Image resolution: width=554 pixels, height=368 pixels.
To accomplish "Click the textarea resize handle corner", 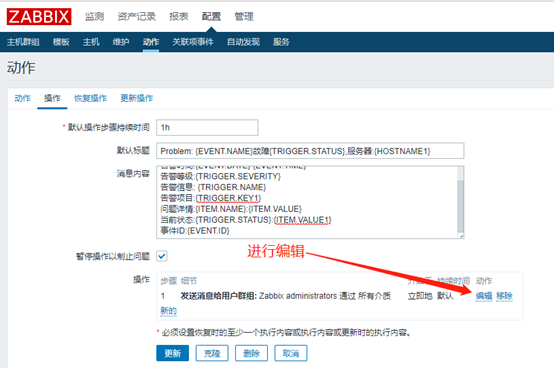I will click(461, 236).
